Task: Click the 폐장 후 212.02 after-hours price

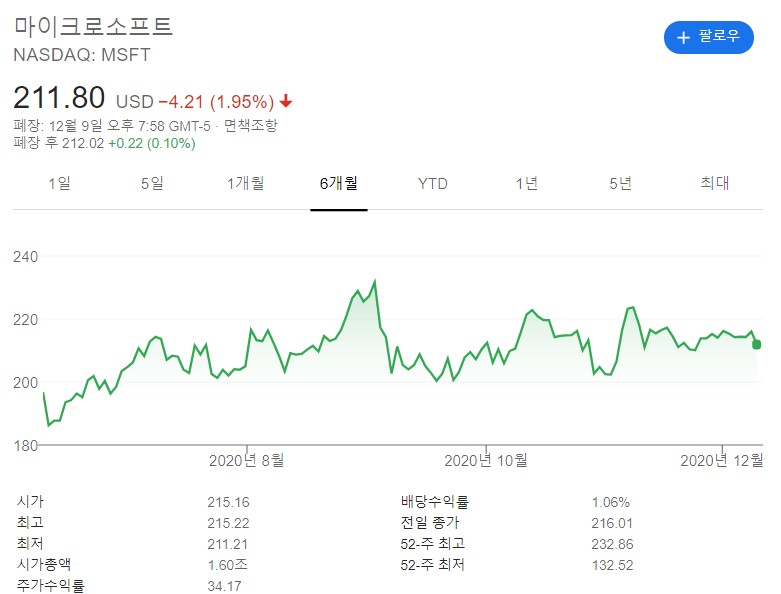Action: coord(59,143)
